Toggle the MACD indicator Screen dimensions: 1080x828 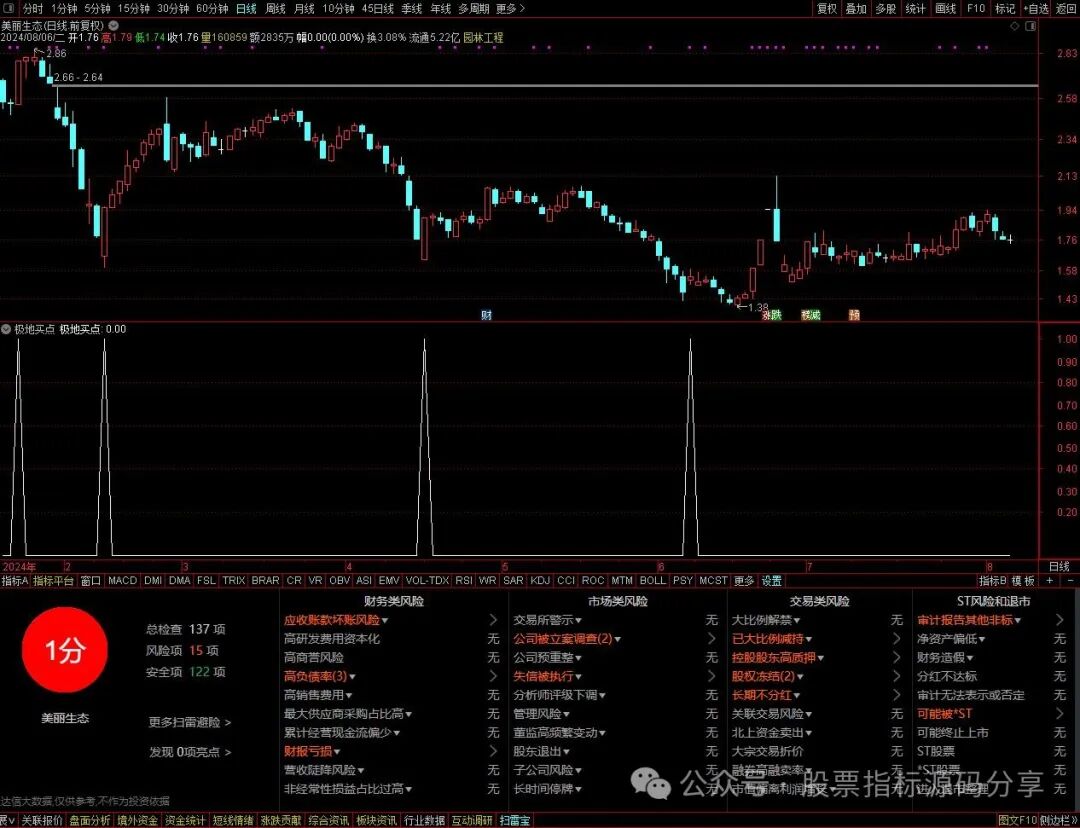[122, 581]
